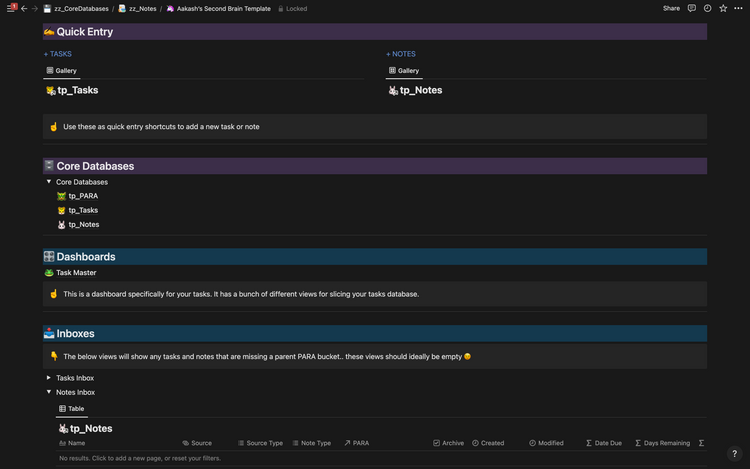Expand the Tasks Inbox toggle
This screenshot has width=750, height=469.
[49, 378]
